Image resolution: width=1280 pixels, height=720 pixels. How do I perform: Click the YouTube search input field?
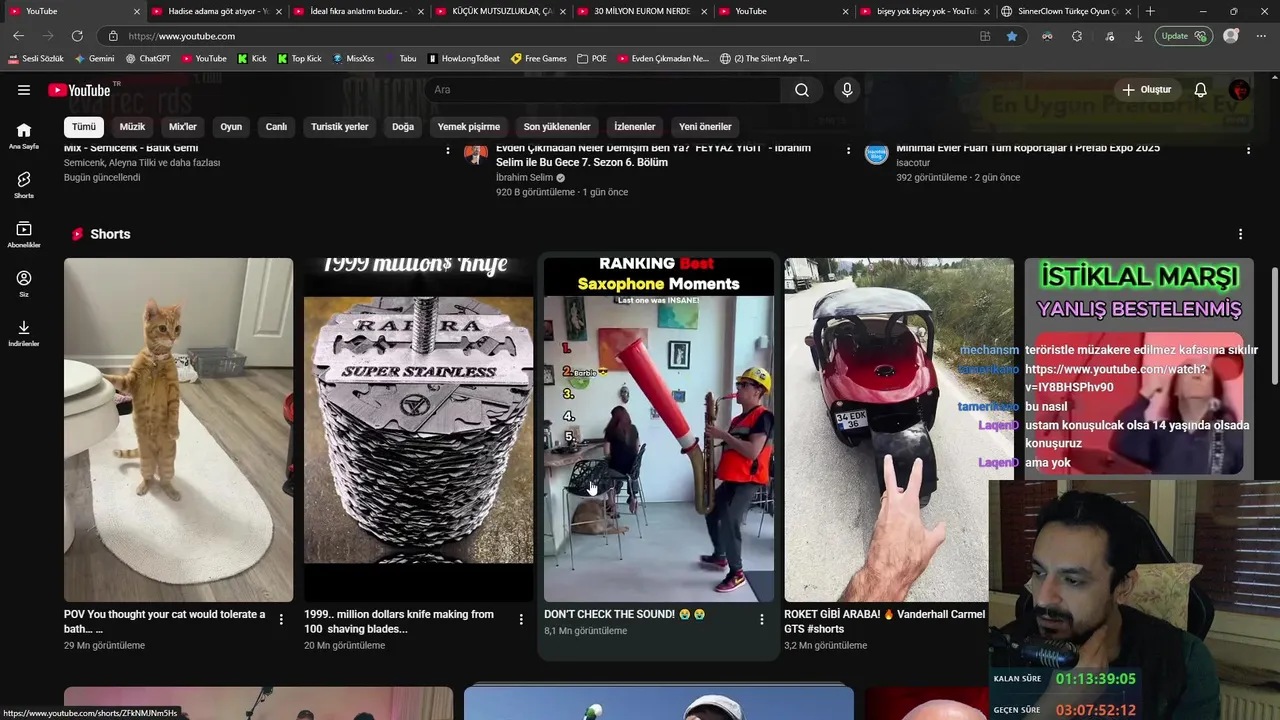(603, 90)
